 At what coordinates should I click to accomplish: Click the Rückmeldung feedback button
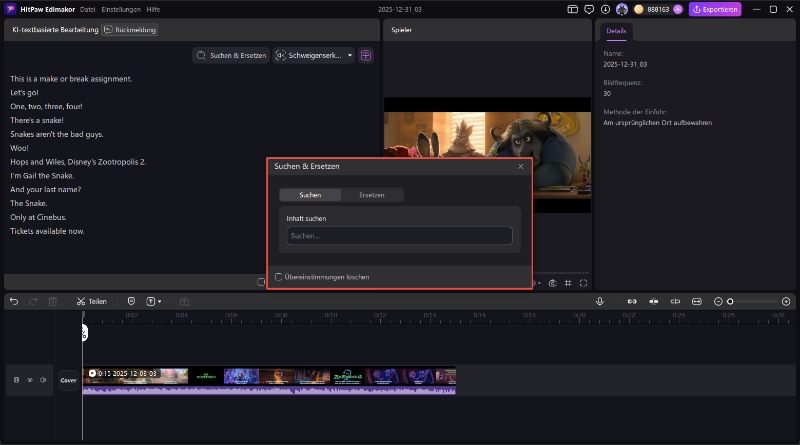click(x=128, y=30)
